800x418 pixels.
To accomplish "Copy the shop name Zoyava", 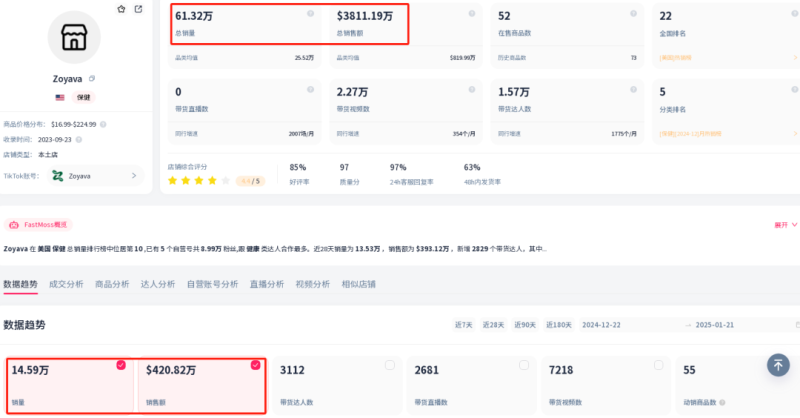I will click(x=92, y=78).
